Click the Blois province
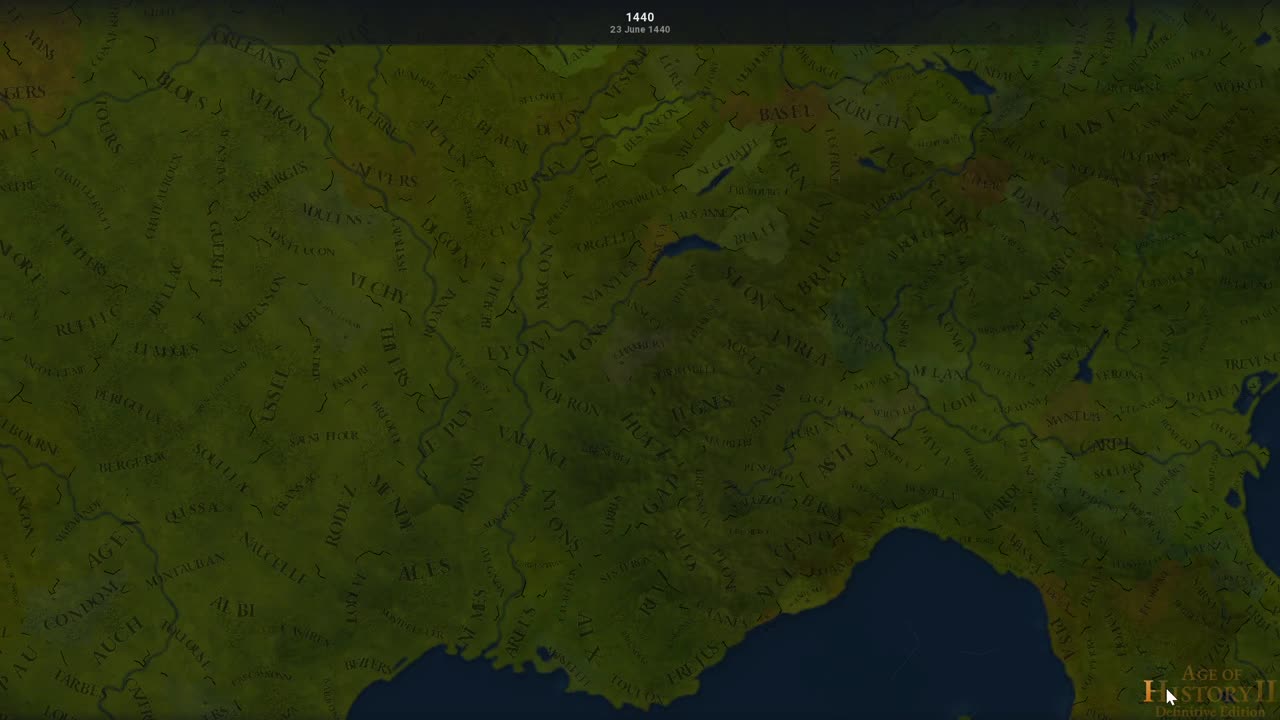The image size is (1280, 720). [x=181, y=90]
